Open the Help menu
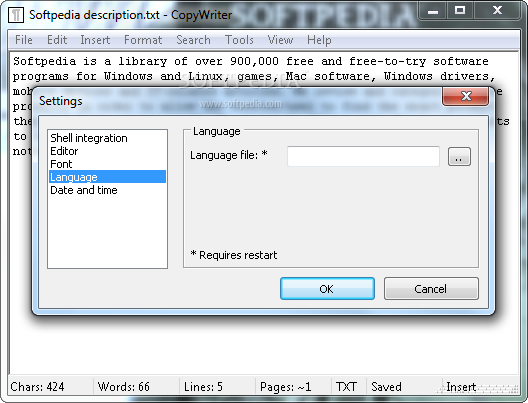This screenshot has height=403, width=528. [x=319, y=40]
